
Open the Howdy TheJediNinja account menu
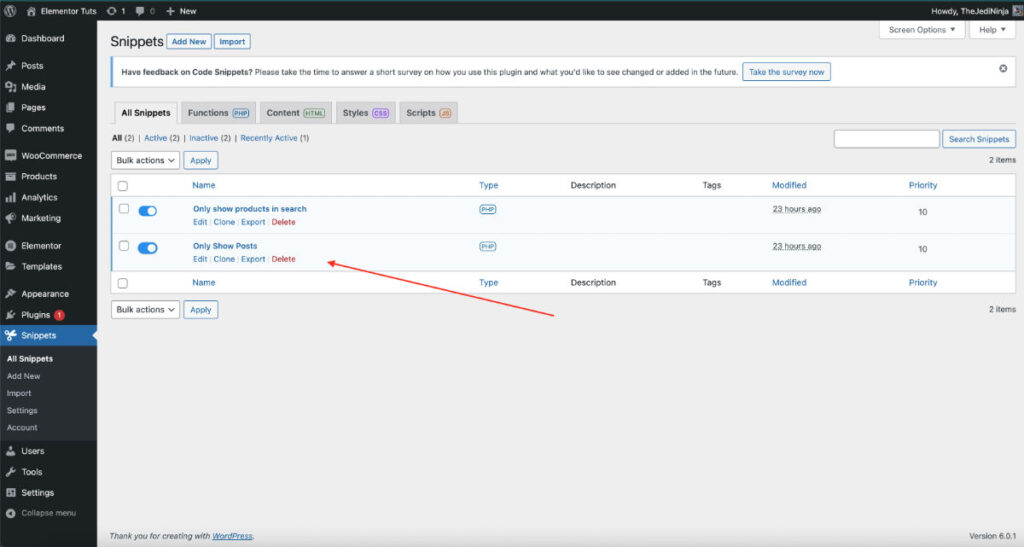click(976, 11)
